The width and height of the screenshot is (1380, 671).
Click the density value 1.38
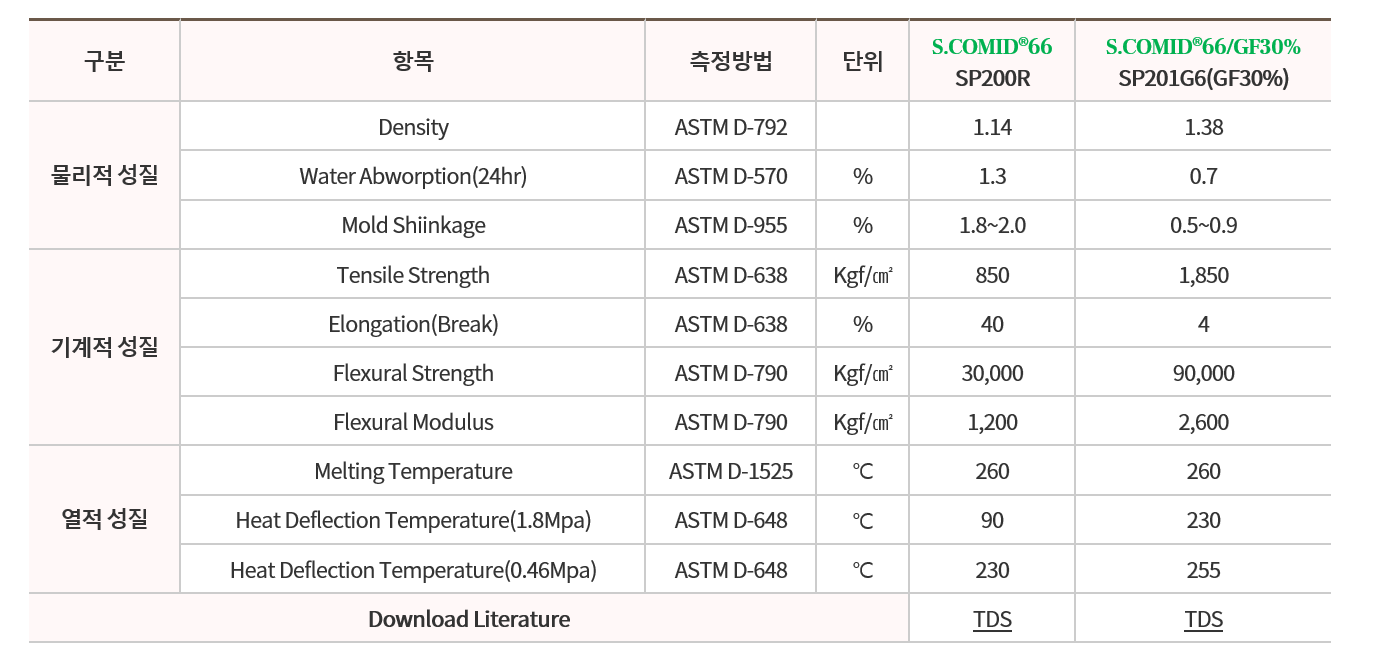point(1203,128)
